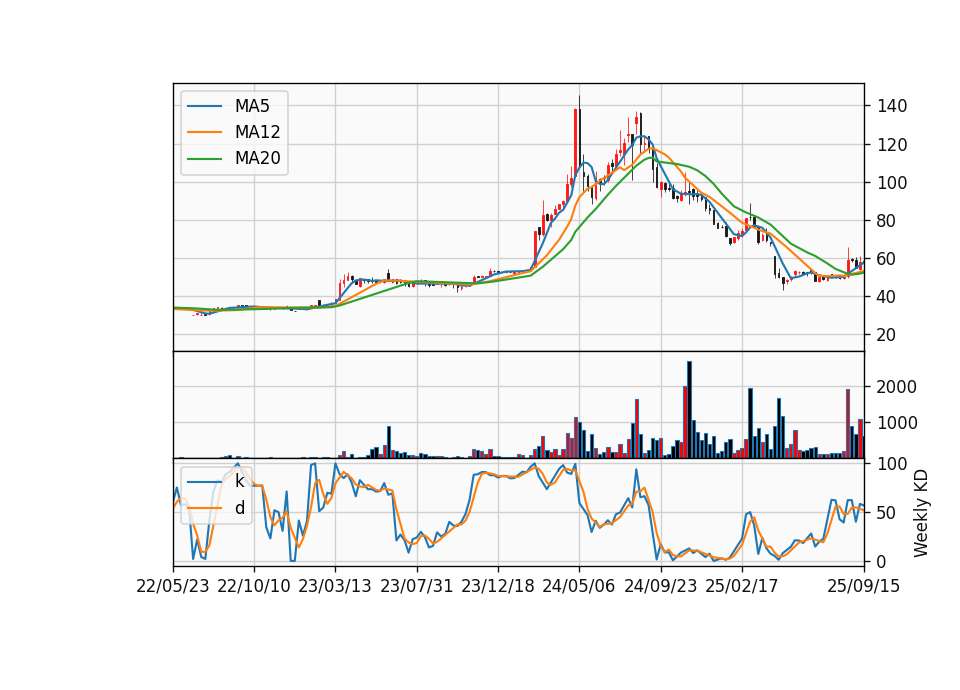
Task: Click the date label 23/03/13
Action: pos(335,586)
